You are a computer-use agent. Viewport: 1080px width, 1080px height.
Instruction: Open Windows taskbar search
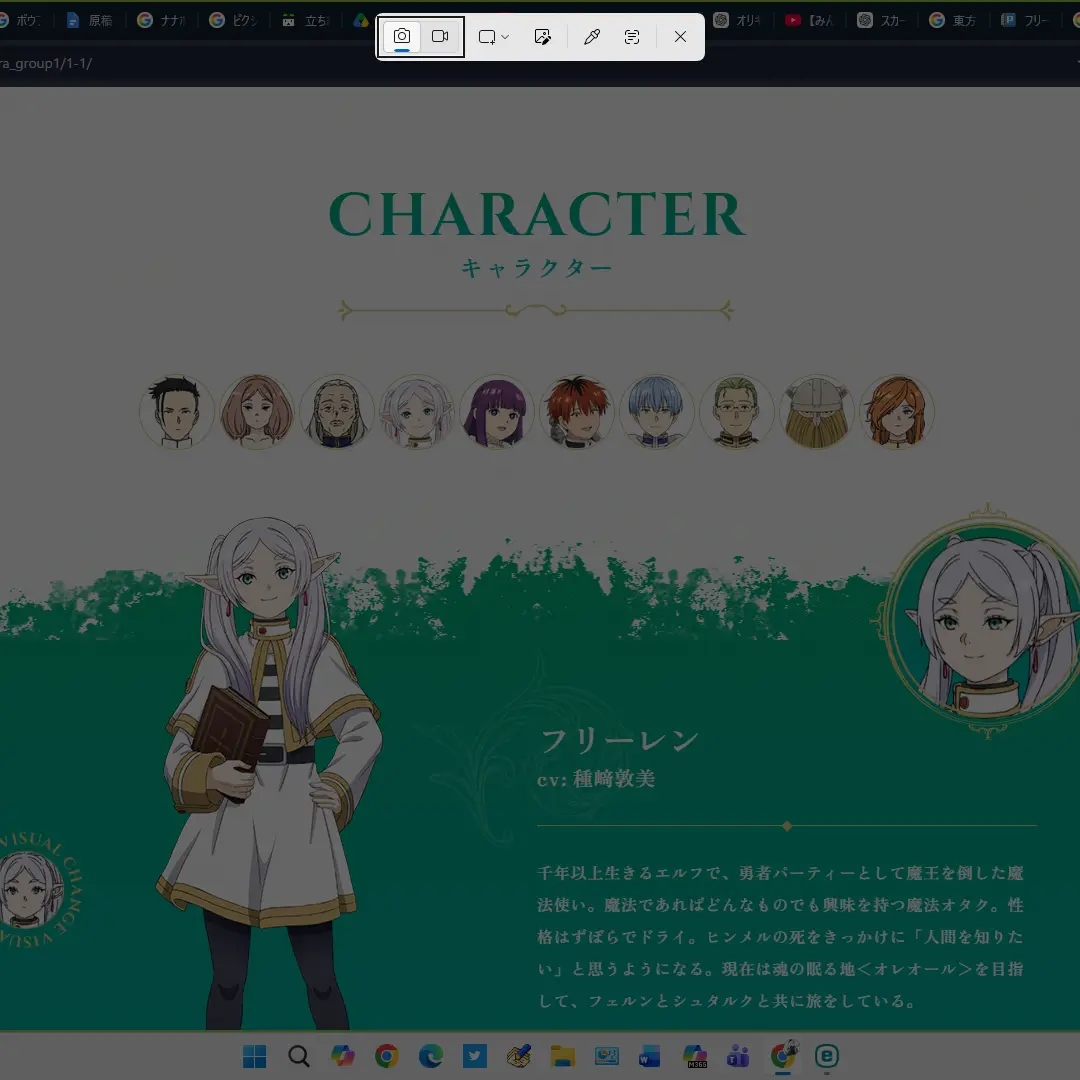click(x=298, y=1056)
